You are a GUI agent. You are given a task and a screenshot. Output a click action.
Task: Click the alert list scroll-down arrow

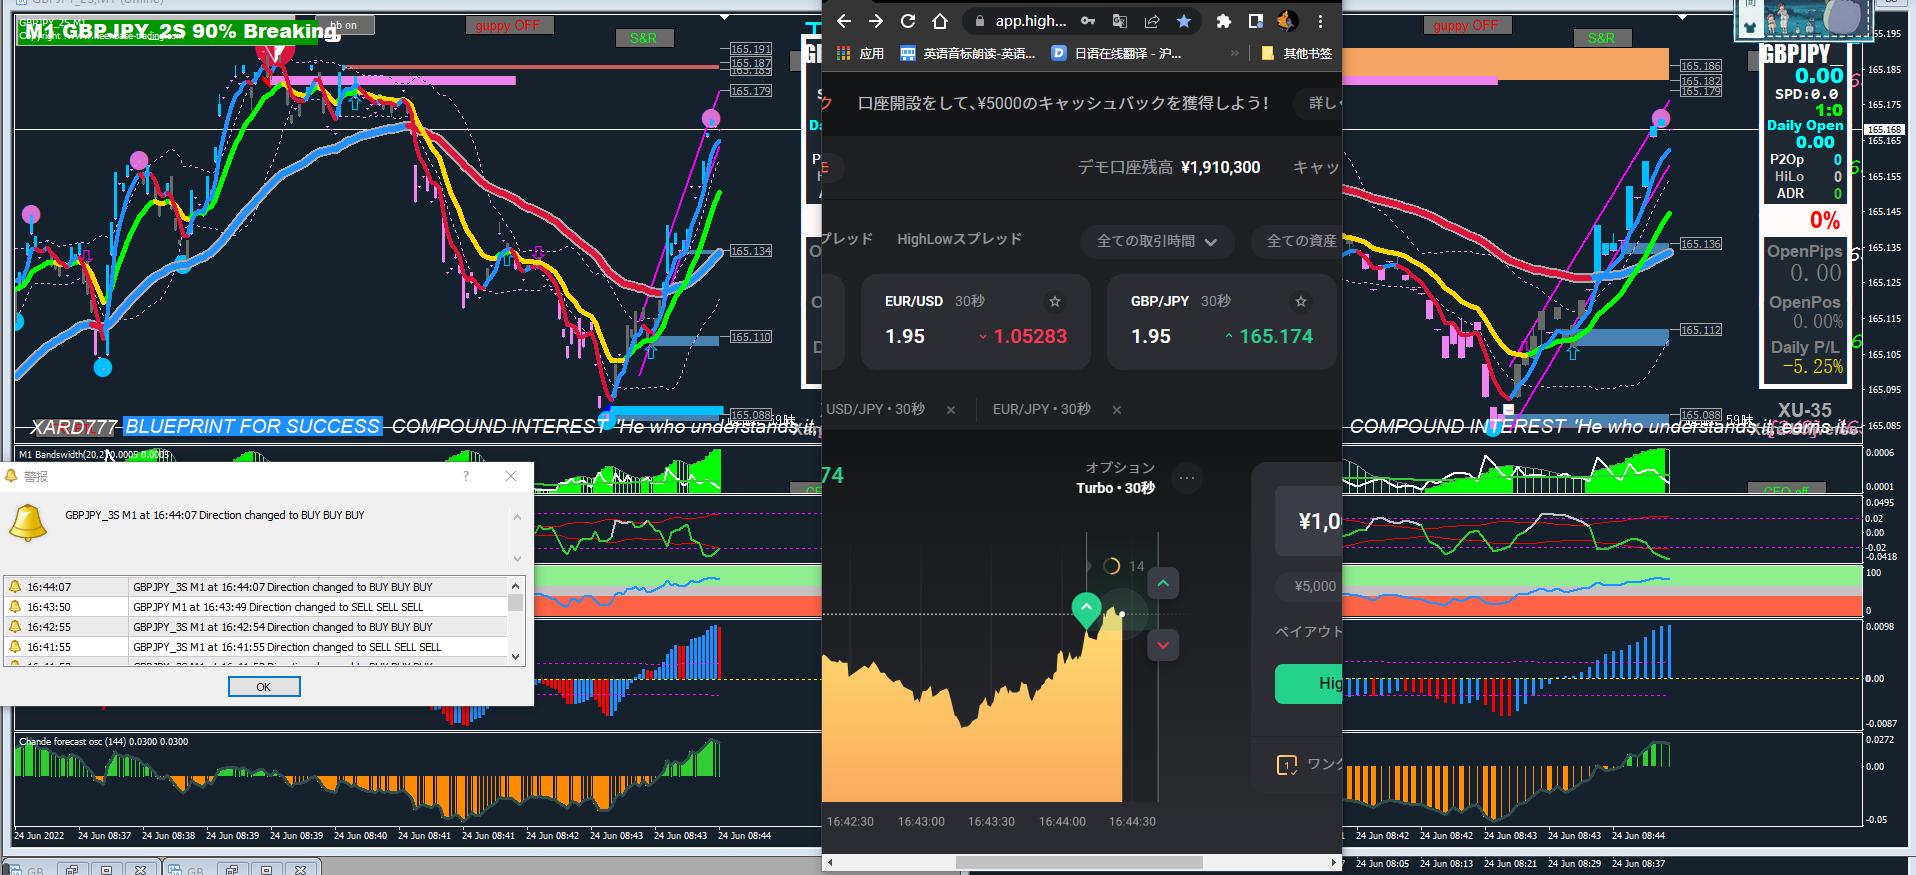(x=516, y=657)
